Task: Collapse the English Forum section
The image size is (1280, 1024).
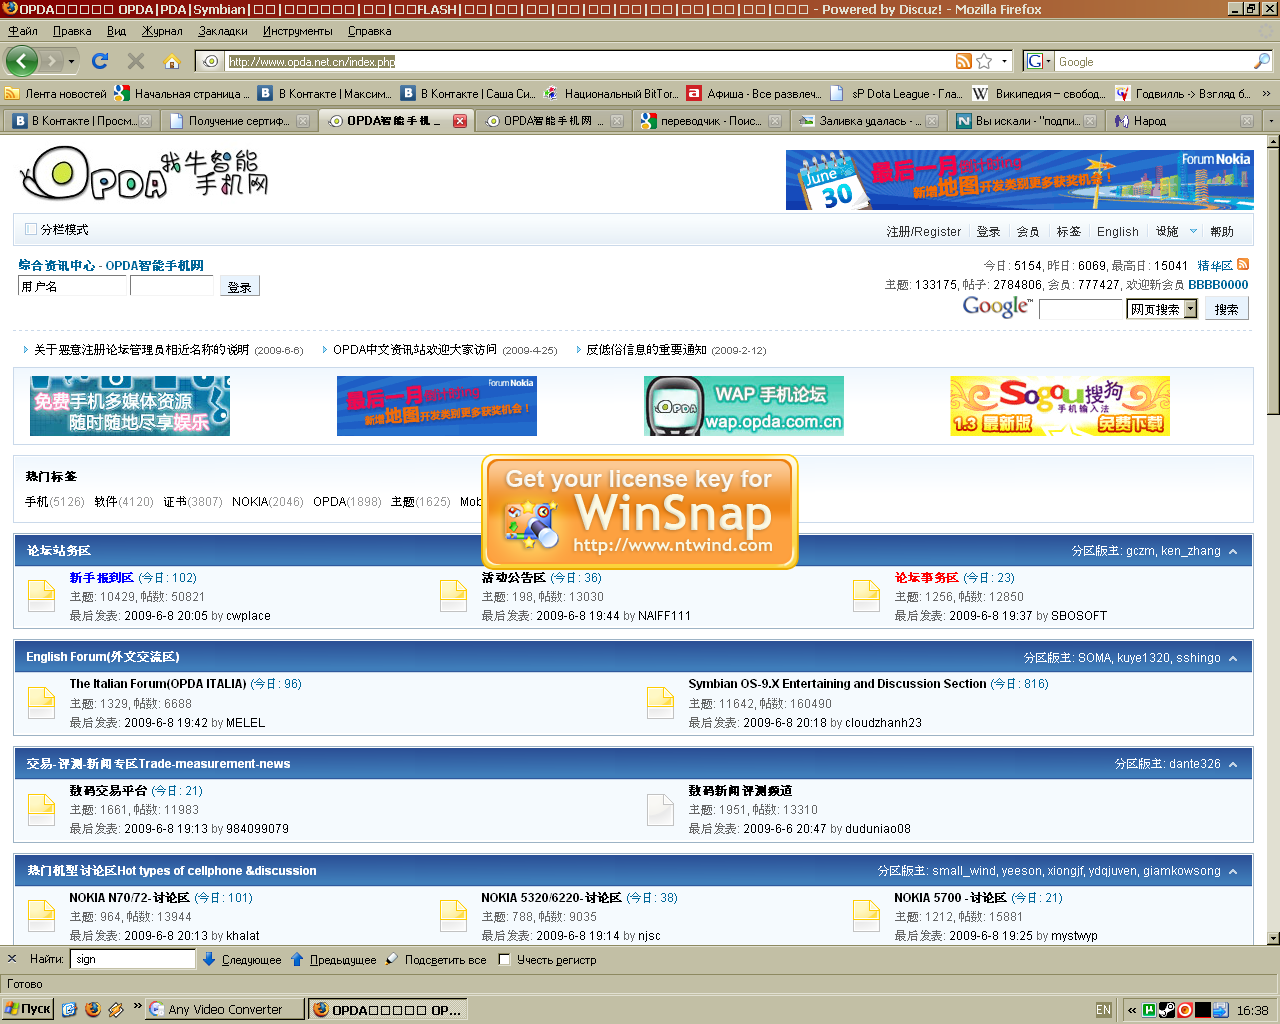Action: (x=1233, y=658)
